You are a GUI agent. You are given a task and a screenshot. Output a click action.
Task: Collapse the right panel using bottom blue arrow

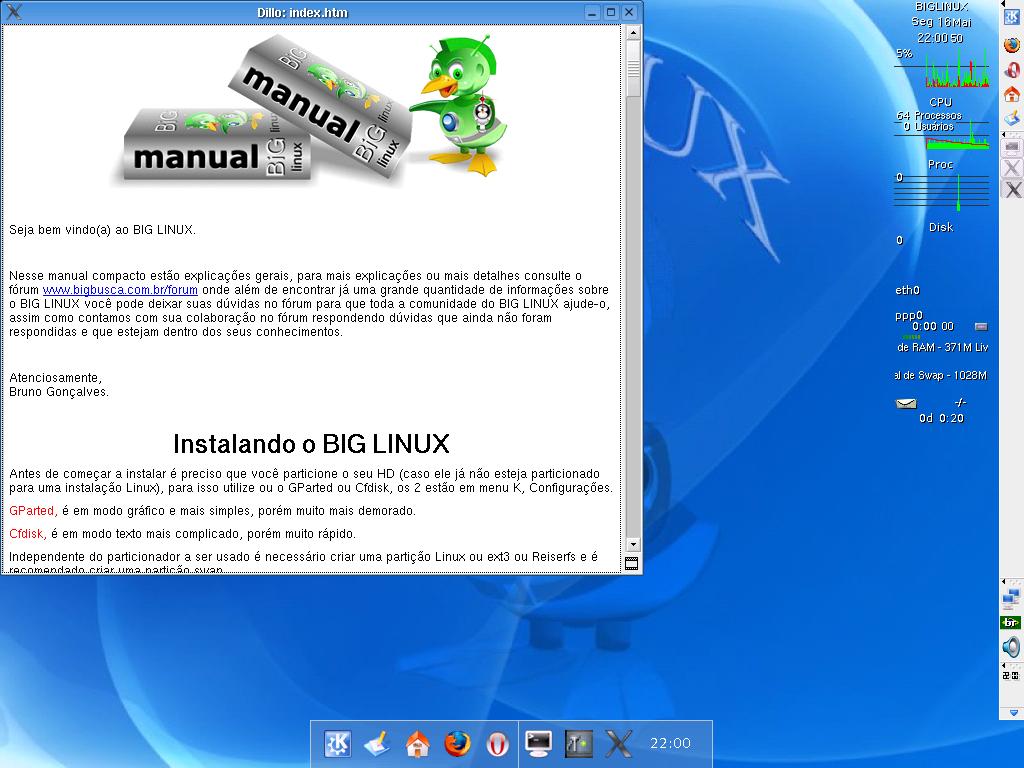(x=1014, y=712)
